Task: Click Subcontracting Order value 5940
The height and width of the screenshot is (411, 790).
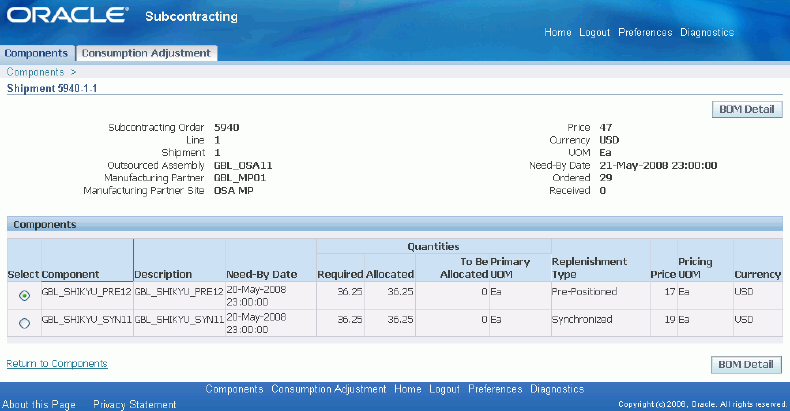Action: pos(226,127)
